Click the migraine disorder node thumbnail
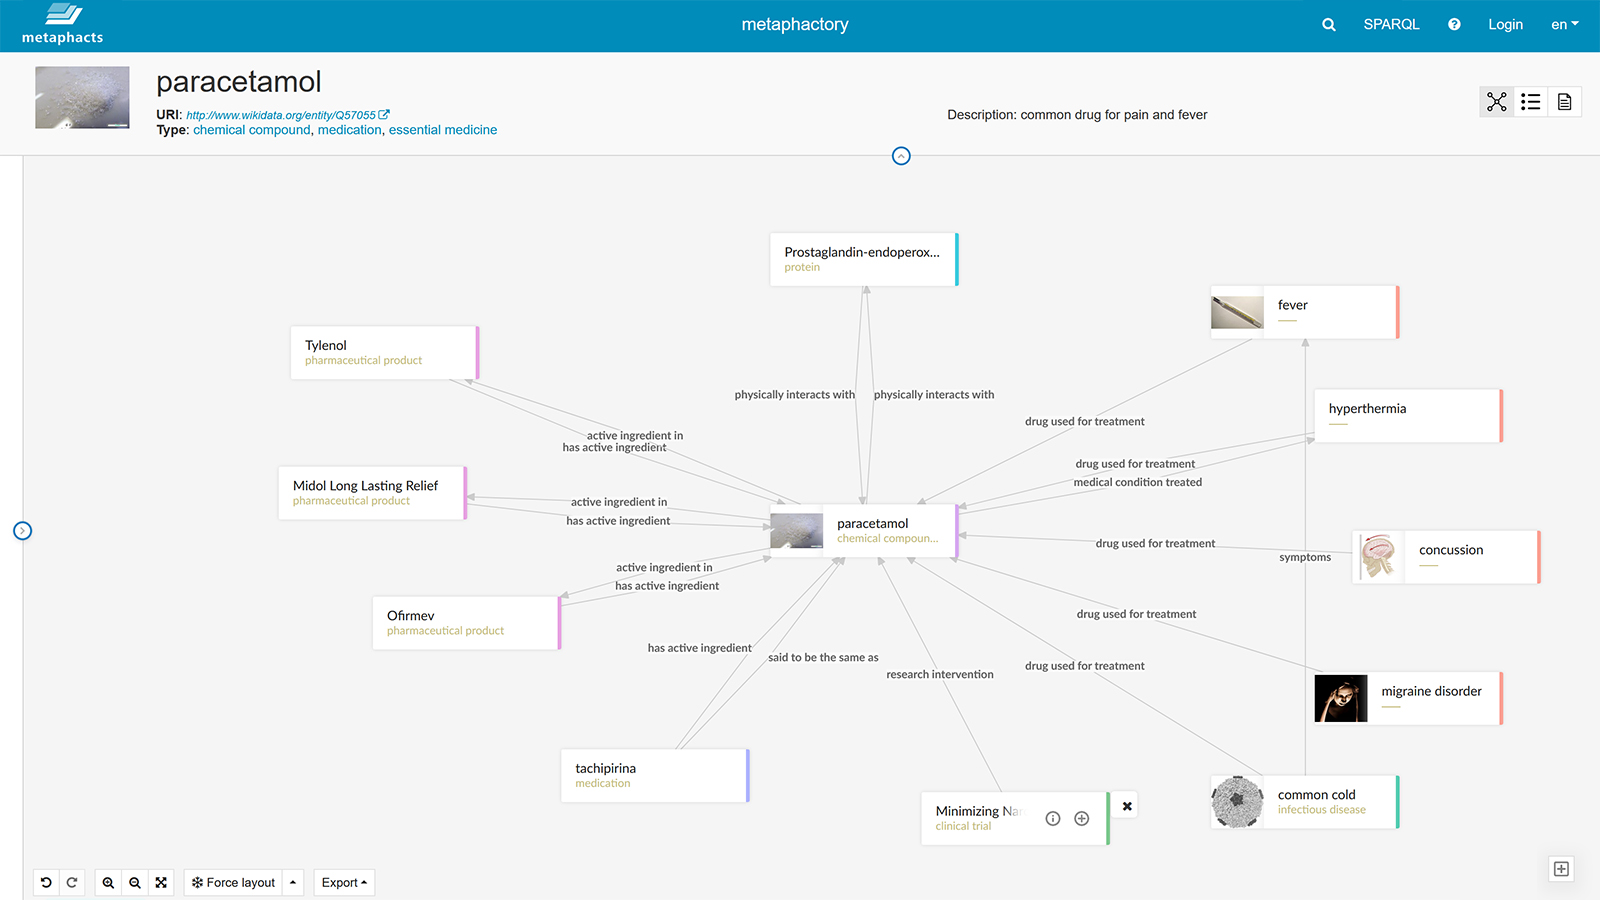The width and height of the screenshot is (1600, 900). (x=1341, y=698)
